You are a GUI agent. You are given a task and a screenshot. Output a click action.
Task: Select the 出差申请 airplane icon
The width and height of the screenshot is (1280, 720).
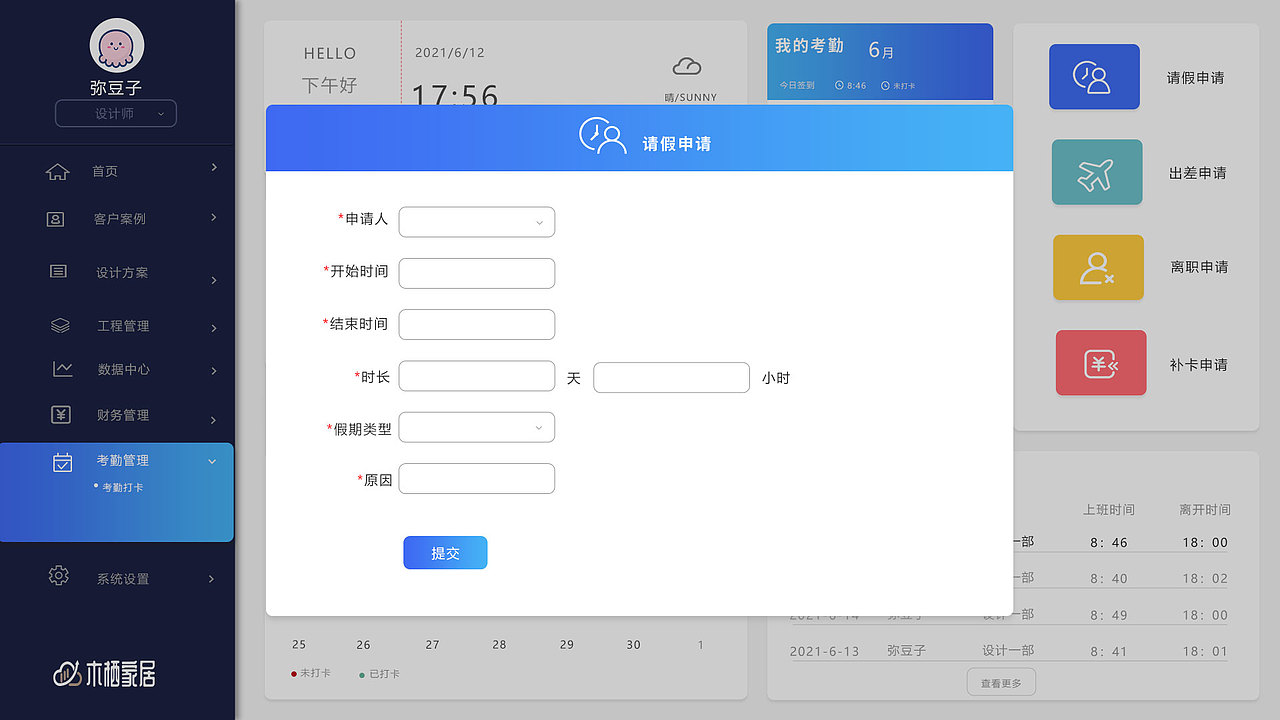tap(1097, 172)
